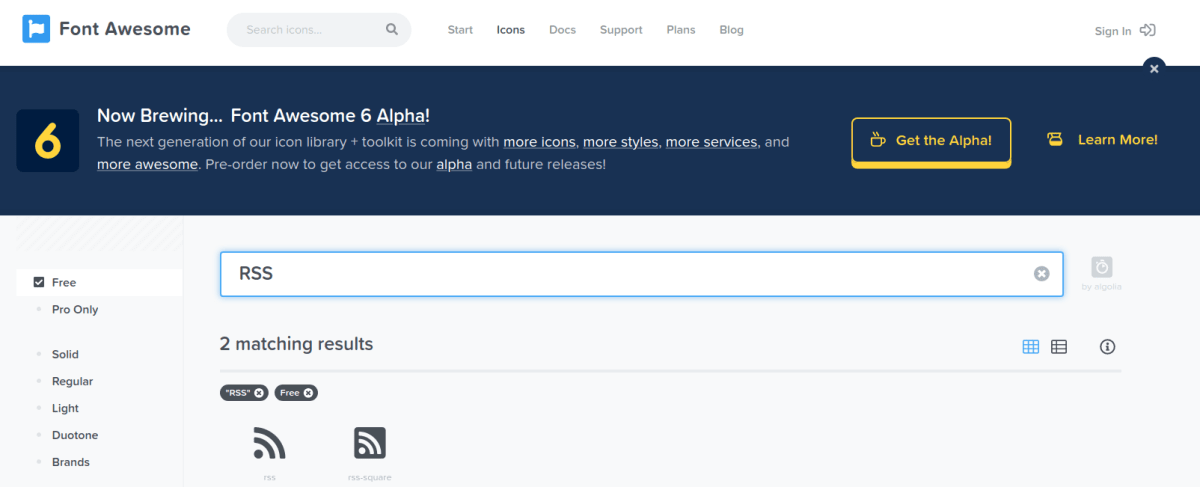
Task: Follow the "alpha" link in banner
Action: pos(454,164)
